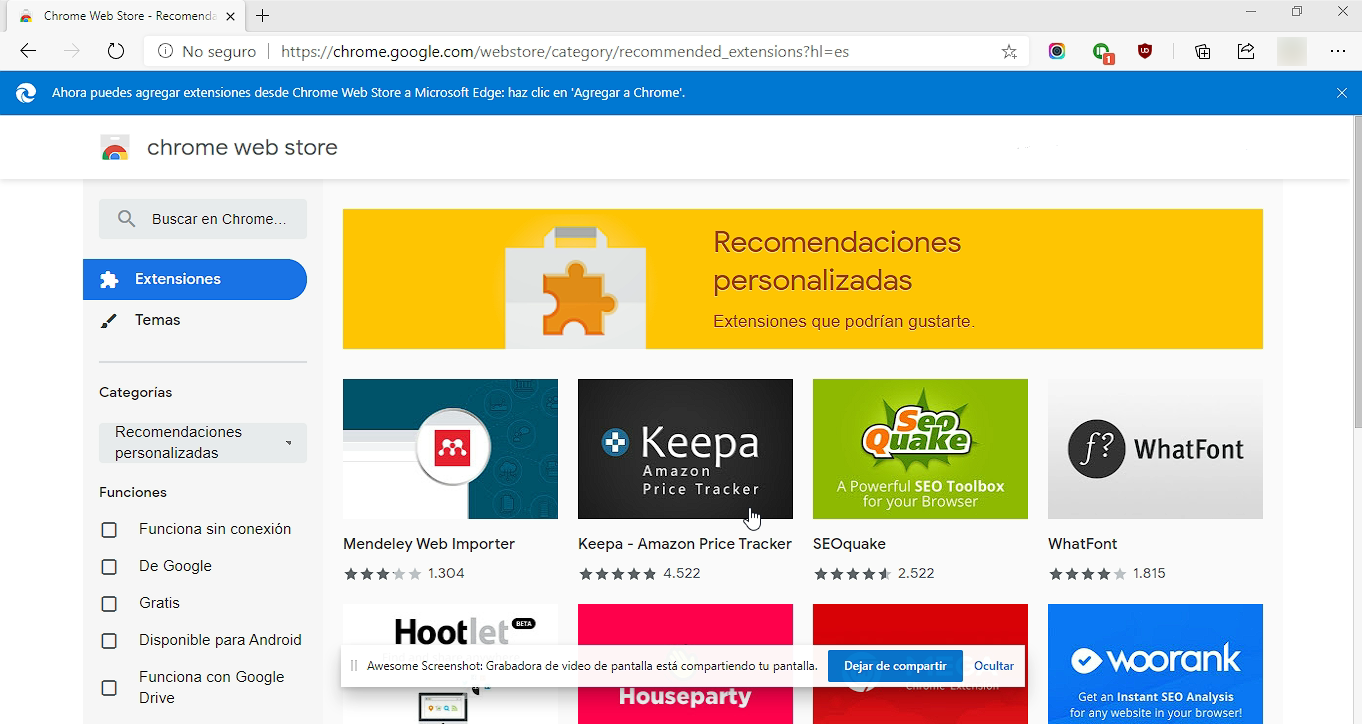1362x724 pixels.
Task: Click the Chrome Web Store logo
Action: point(115,148)
